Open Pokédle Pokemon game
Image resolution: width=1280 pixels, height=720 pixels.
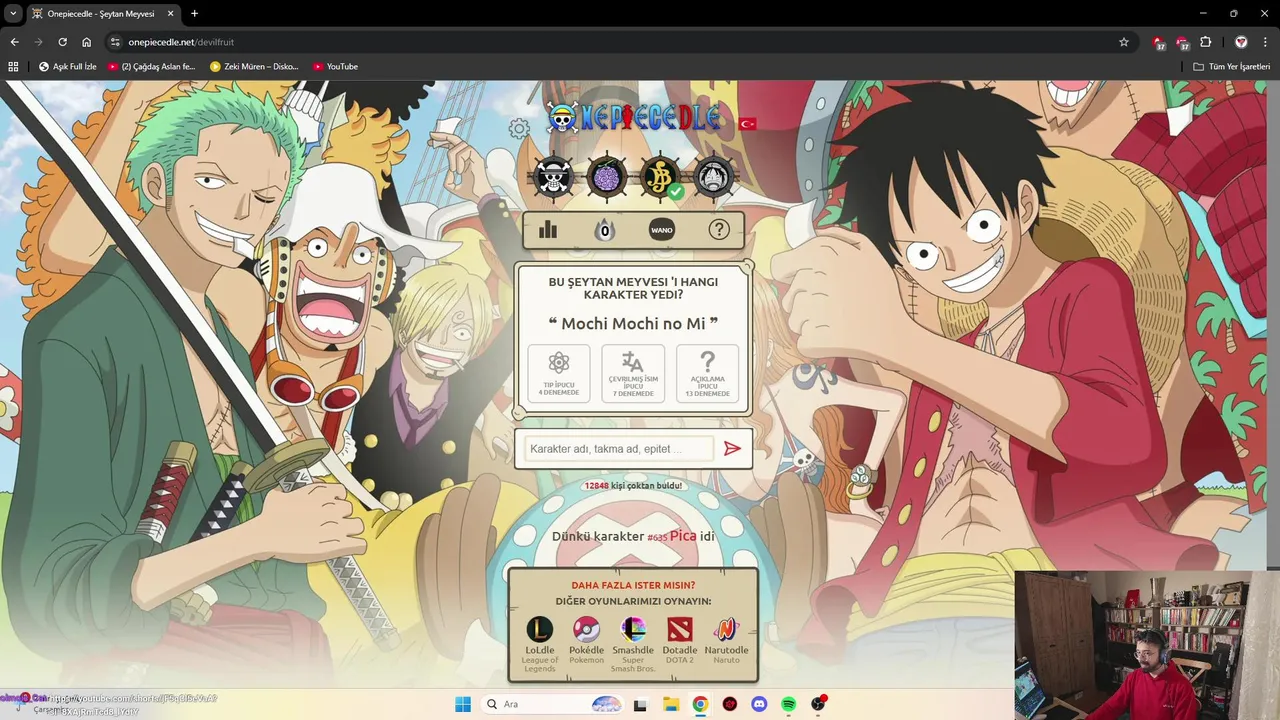pos(587,641)
